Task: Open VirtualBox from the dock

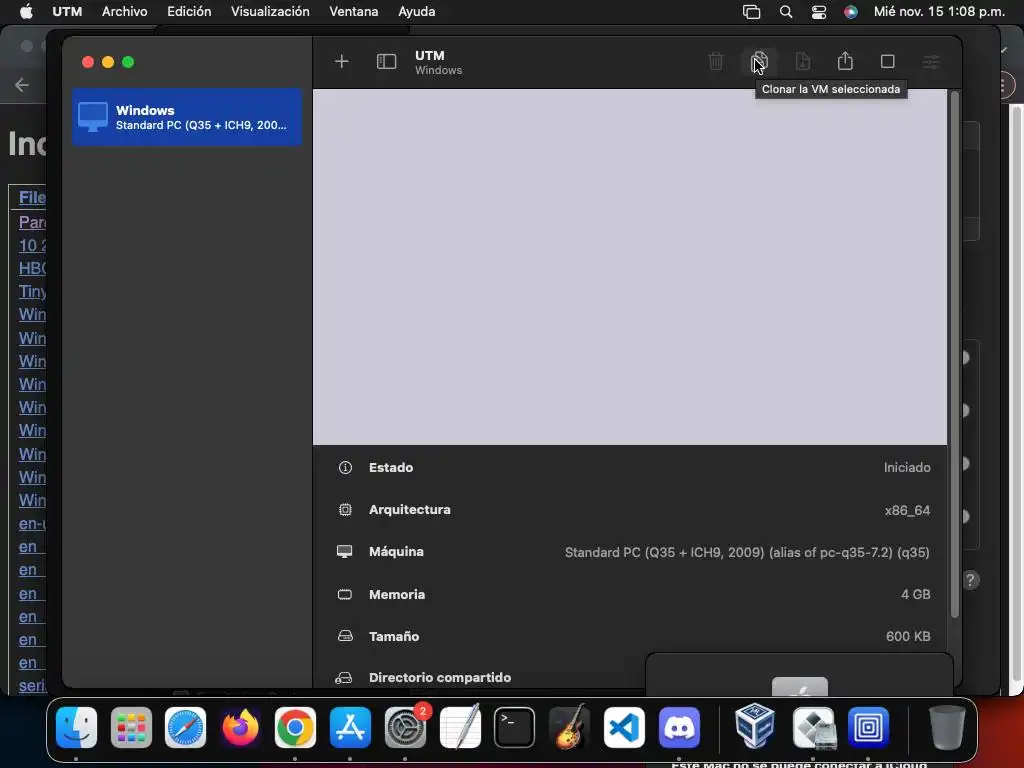Action: 755,726
